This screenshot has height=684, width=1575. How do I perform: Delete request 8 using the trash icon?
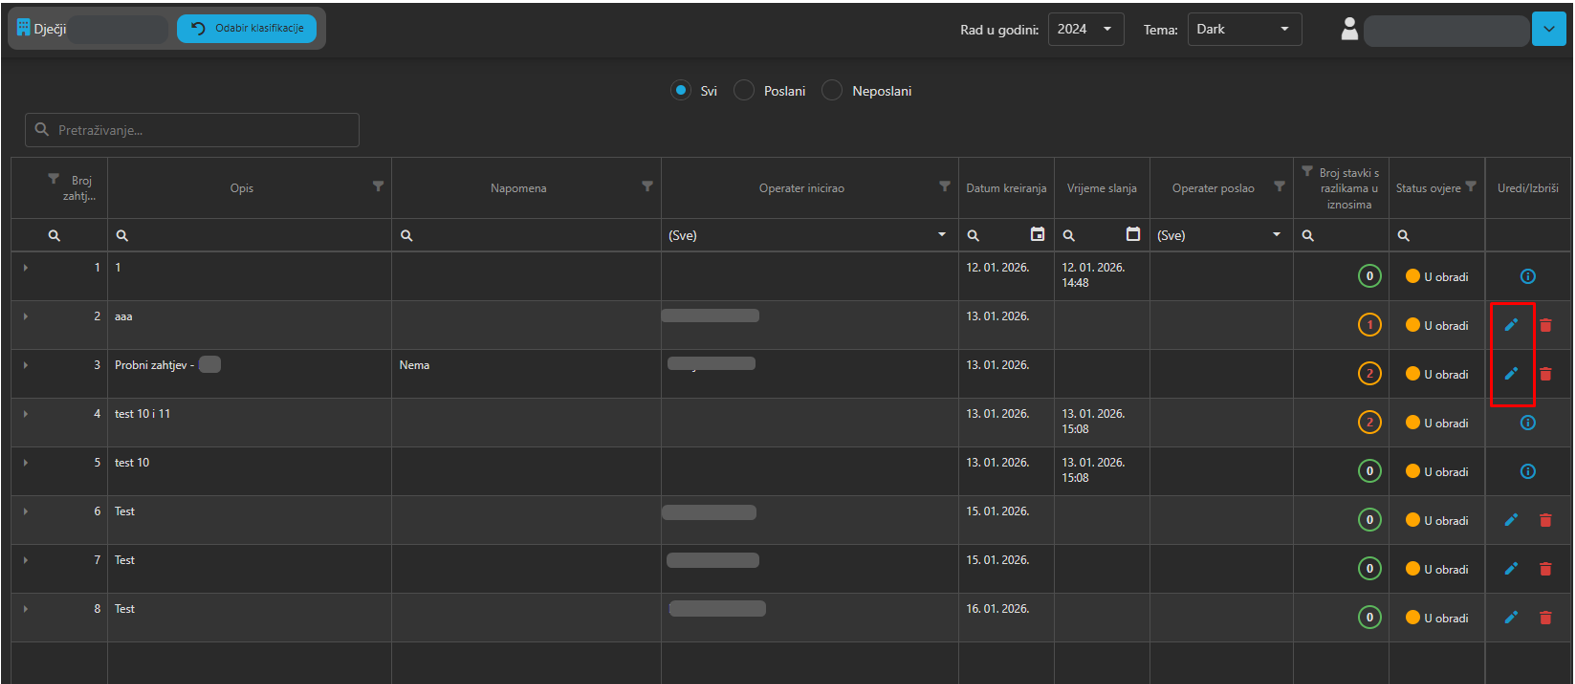pyautogui.click(x=1545, y=618)
